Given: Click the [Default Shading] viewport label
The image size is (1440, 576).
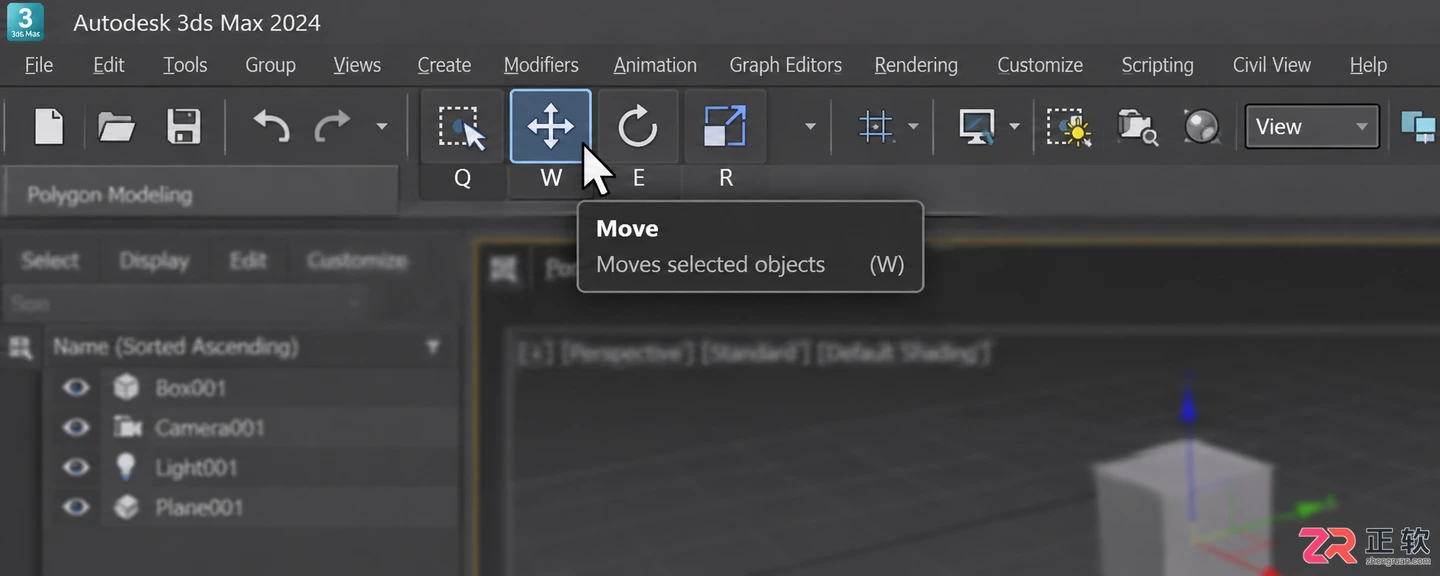Looking at the screenshot, I should (904, 354).
